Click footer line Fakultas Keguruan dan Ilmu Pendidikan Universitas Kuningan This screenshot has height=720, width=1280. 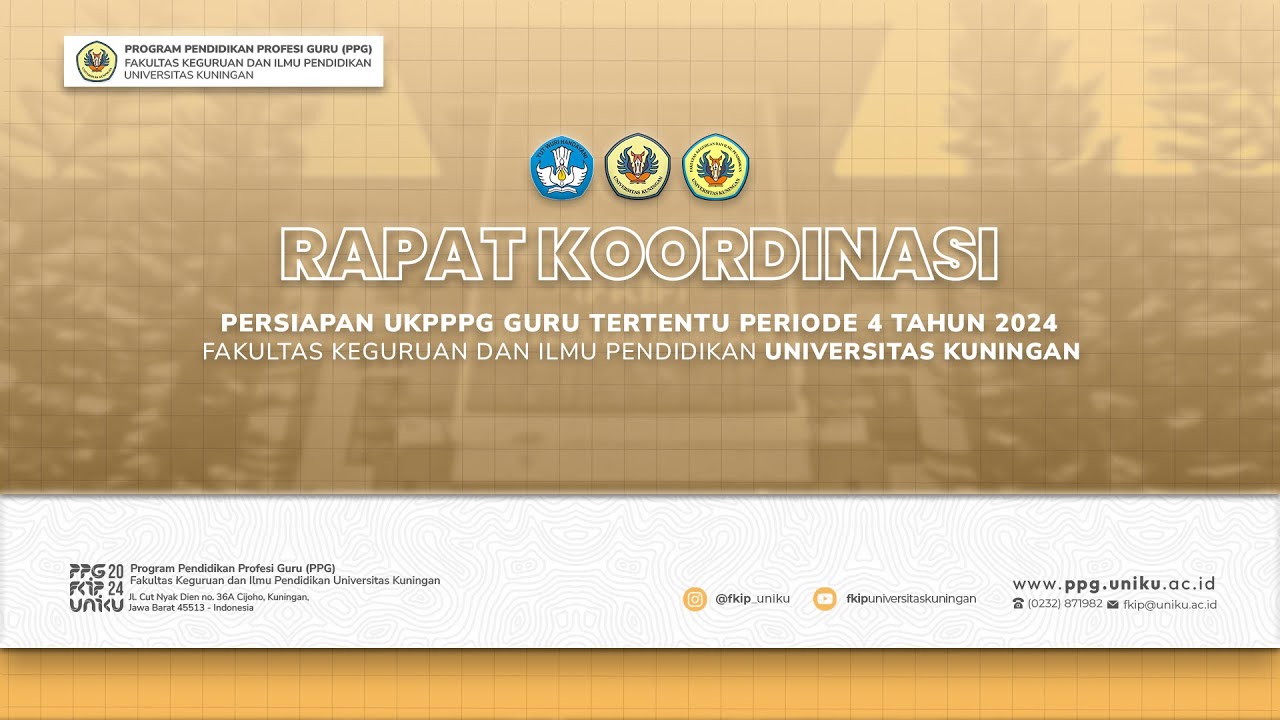(285, 581)
